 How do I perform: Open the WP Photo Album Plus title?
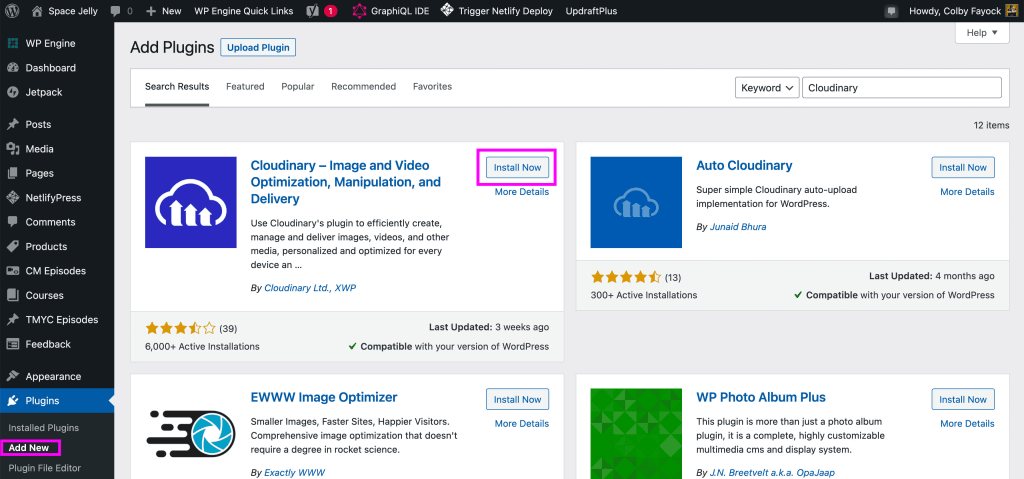(x=761, y=397)
